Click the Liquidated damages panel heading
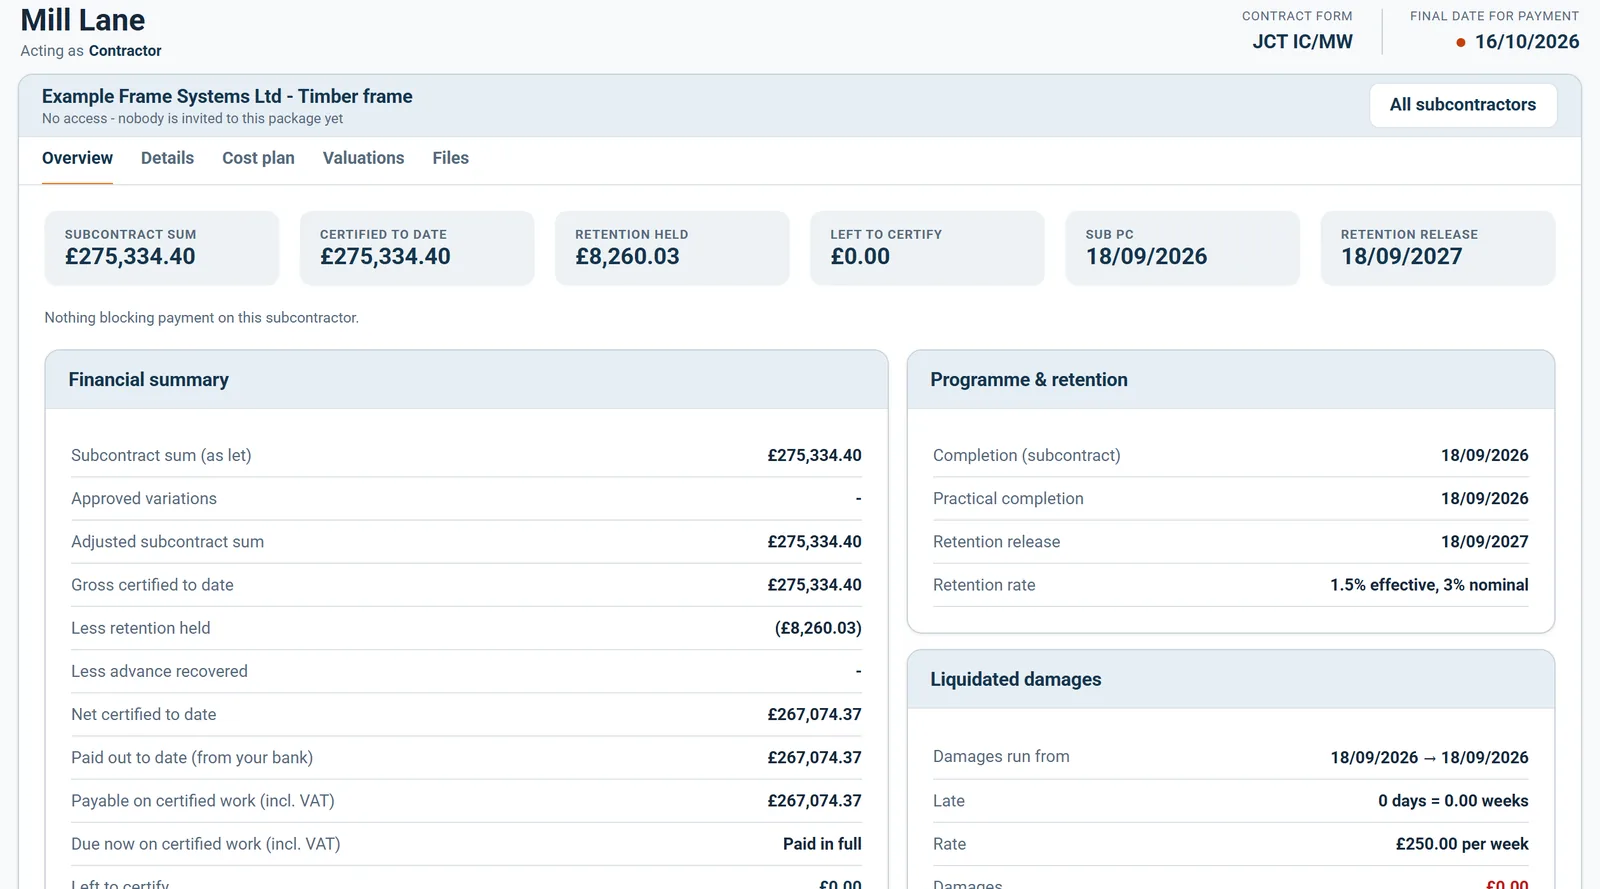Screen dimensions: 1600x889 tap(1016, 680)
